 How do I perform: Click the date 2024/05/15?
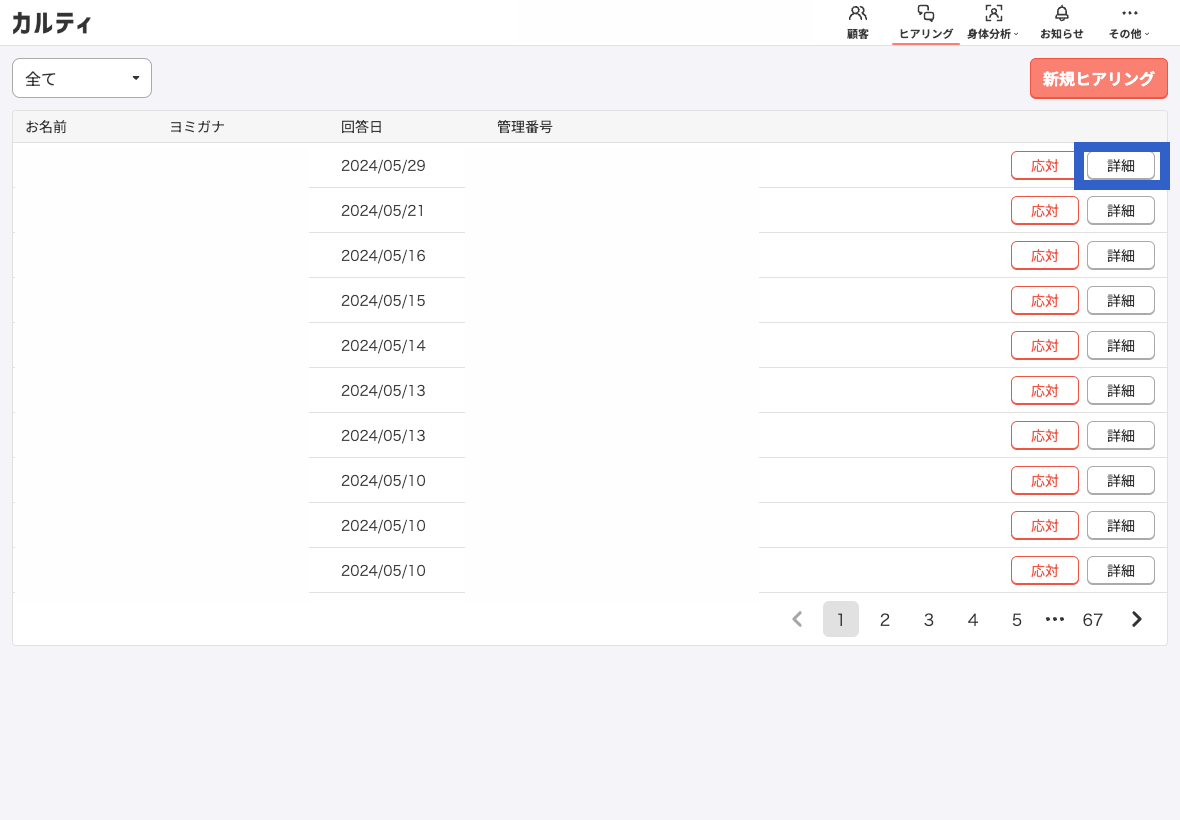pos(383,301)
